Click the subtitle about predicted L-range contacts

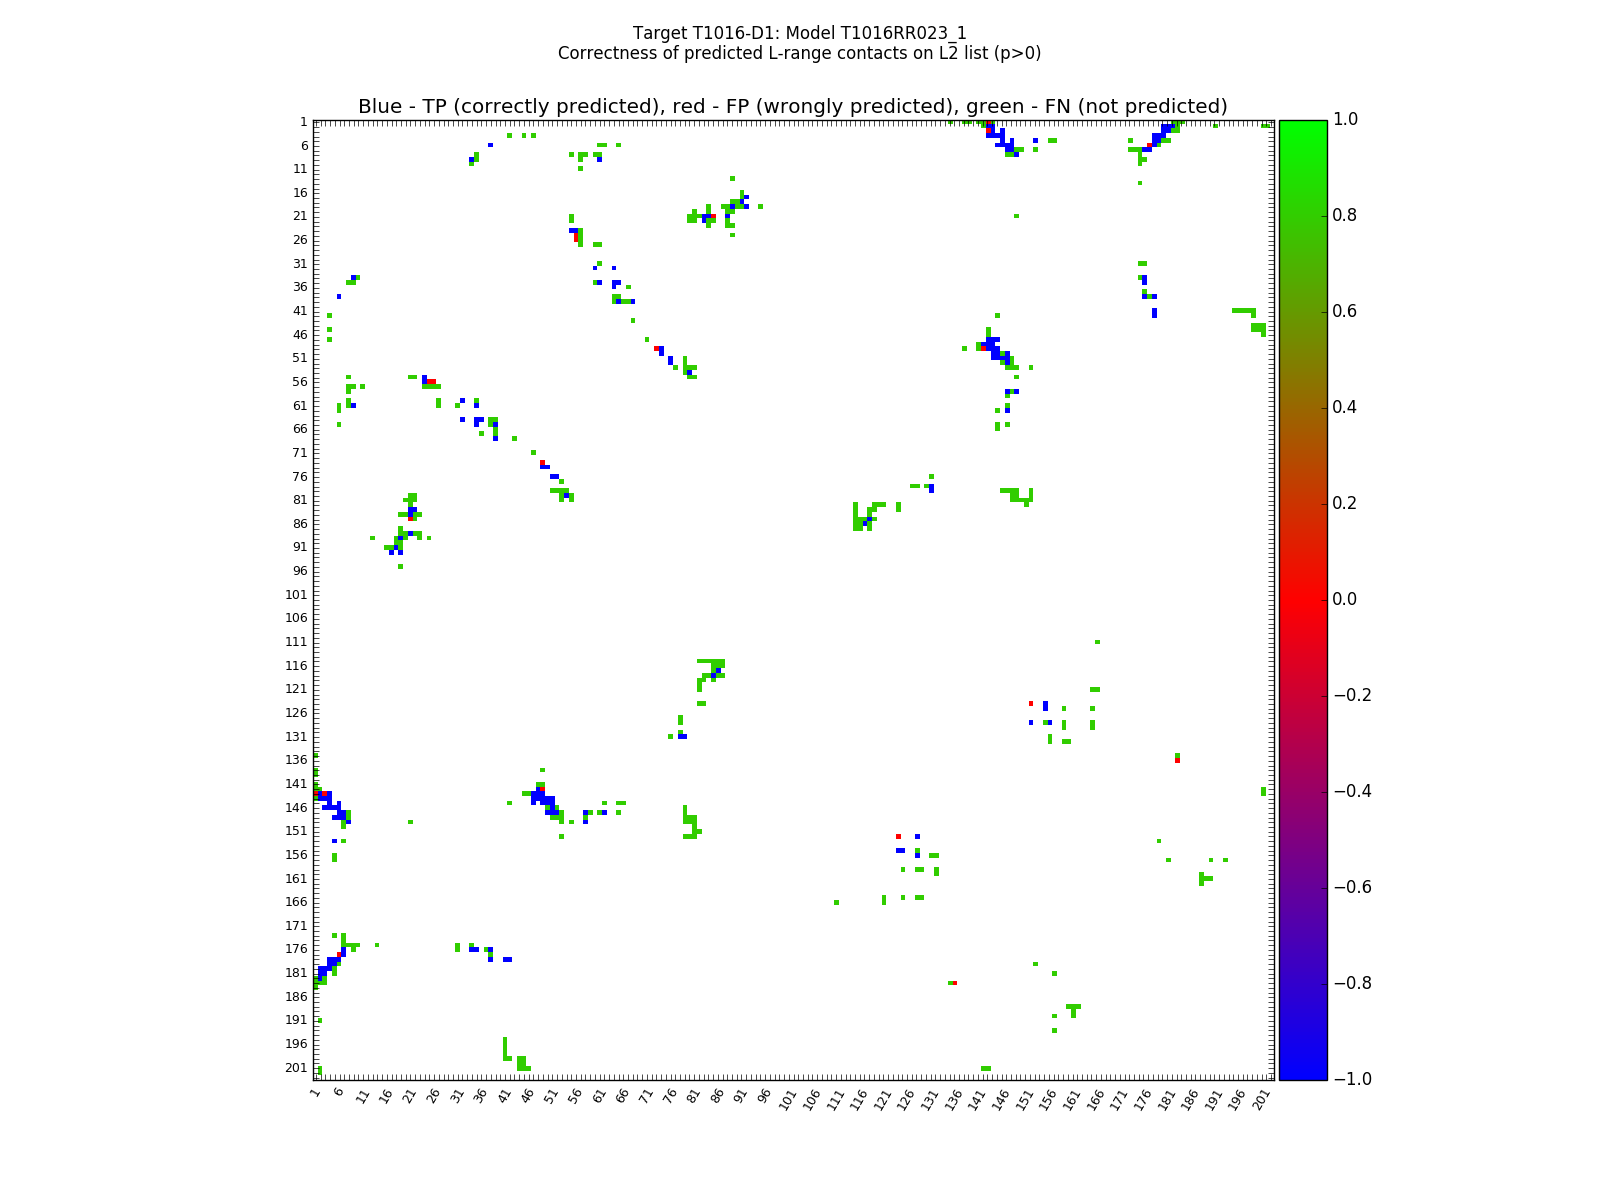point(799,53)
